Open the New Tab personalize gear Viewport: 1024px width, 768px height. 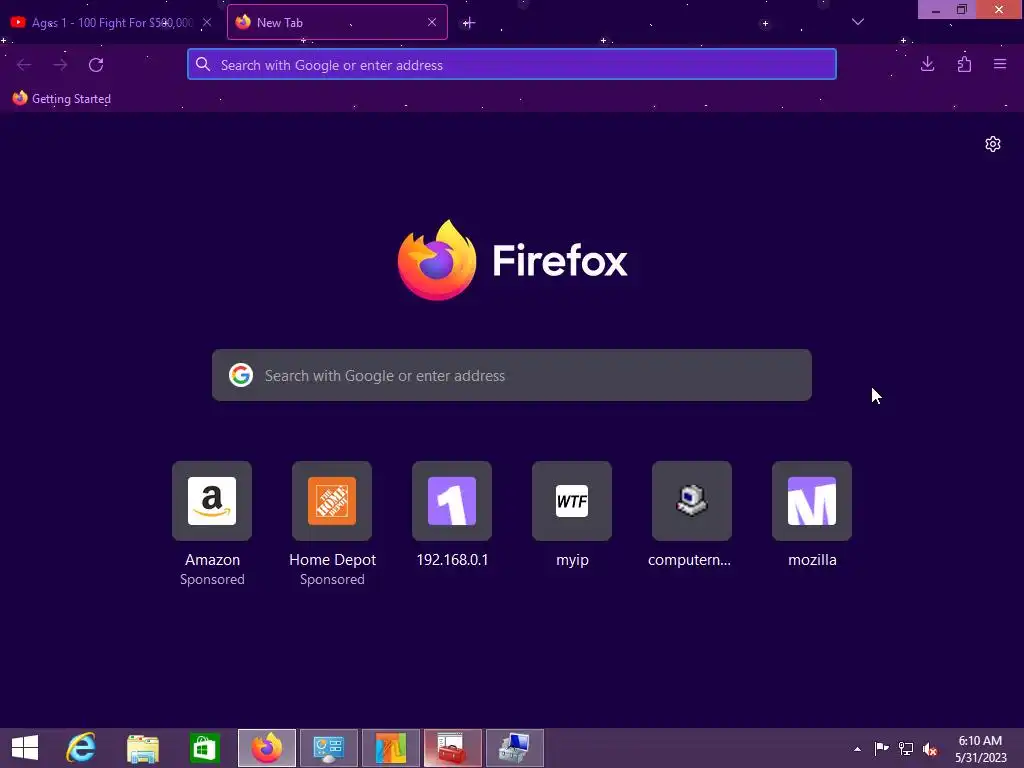pos(993,144)
